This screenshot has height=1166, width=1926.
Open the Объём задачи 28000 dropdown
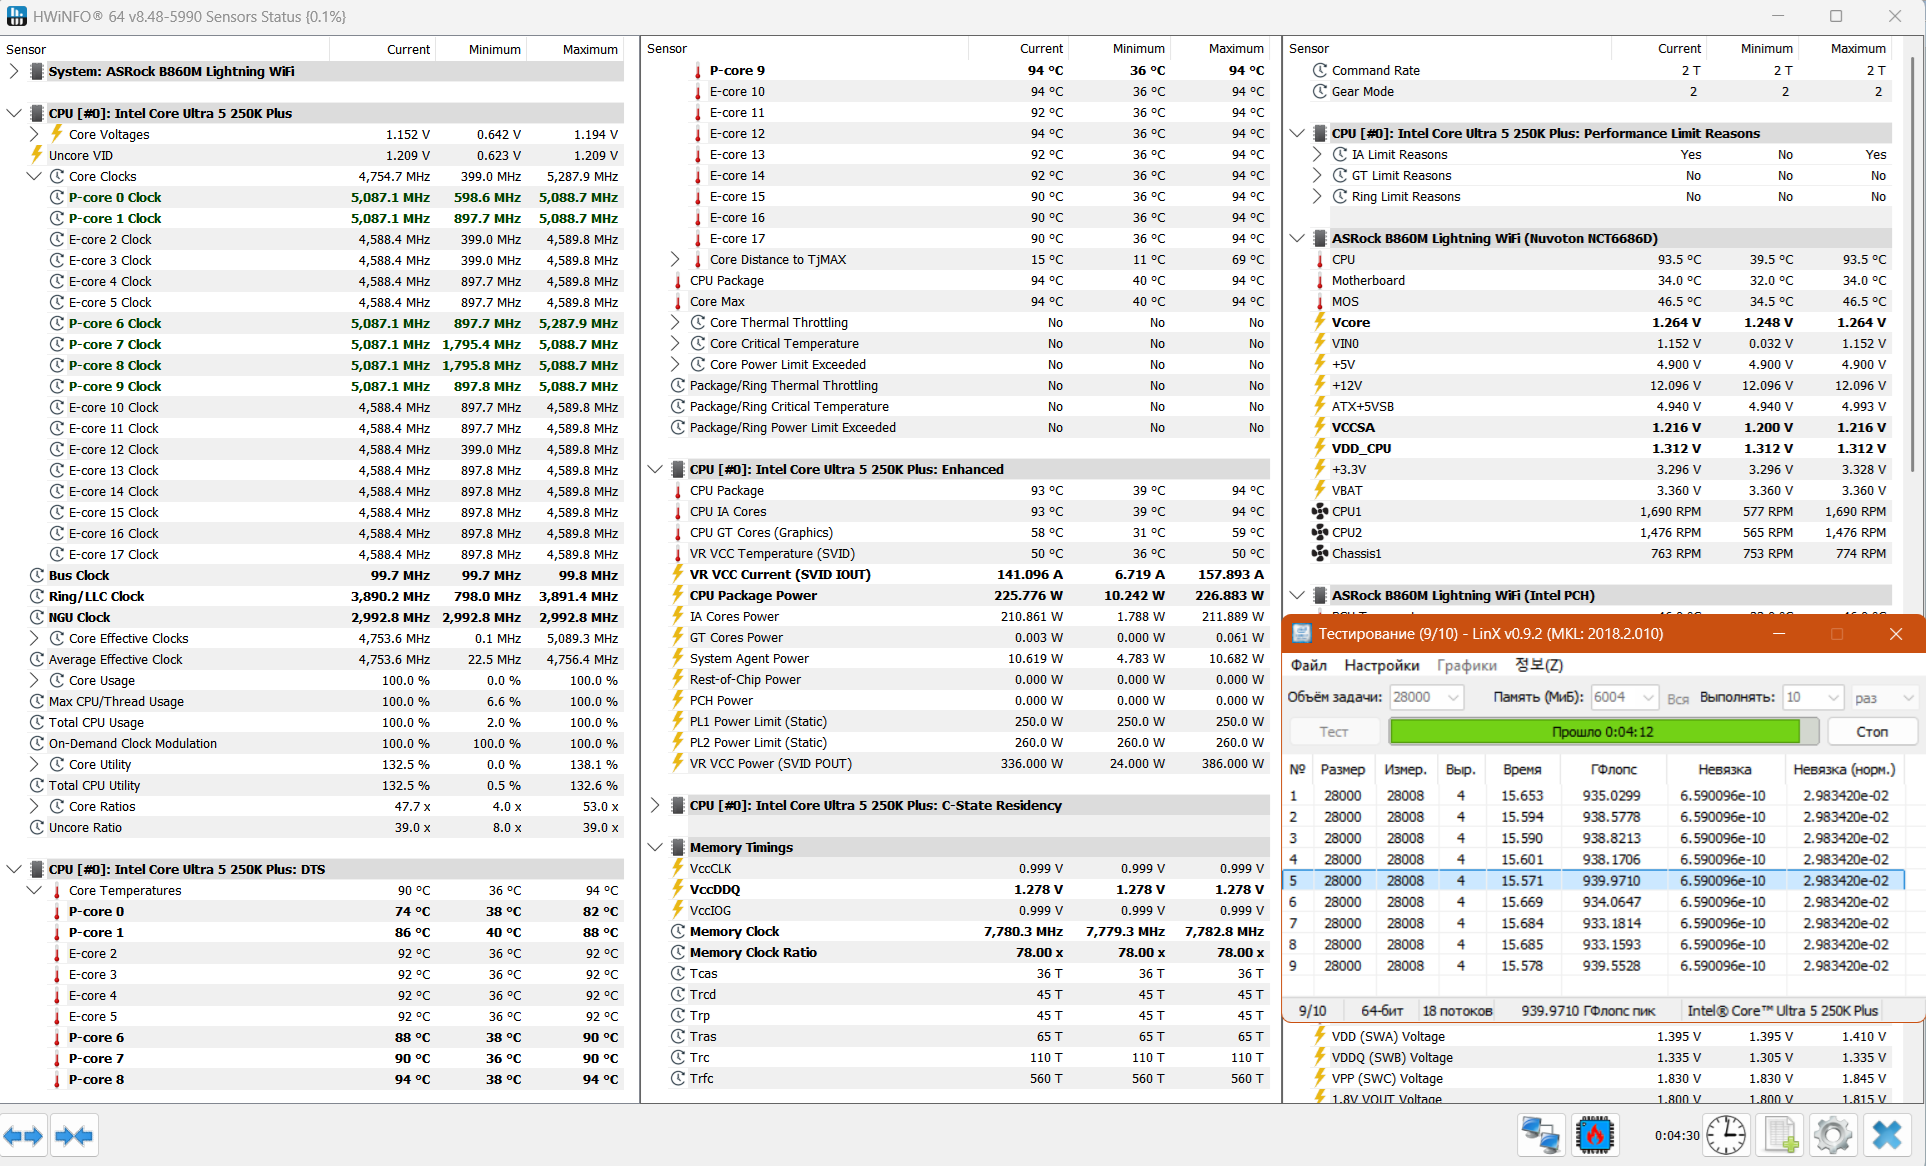click(1427, 697)
